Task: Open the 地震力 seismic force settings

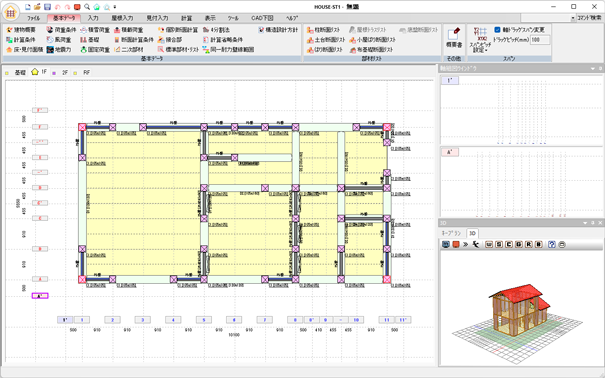Action: [59, 50]
